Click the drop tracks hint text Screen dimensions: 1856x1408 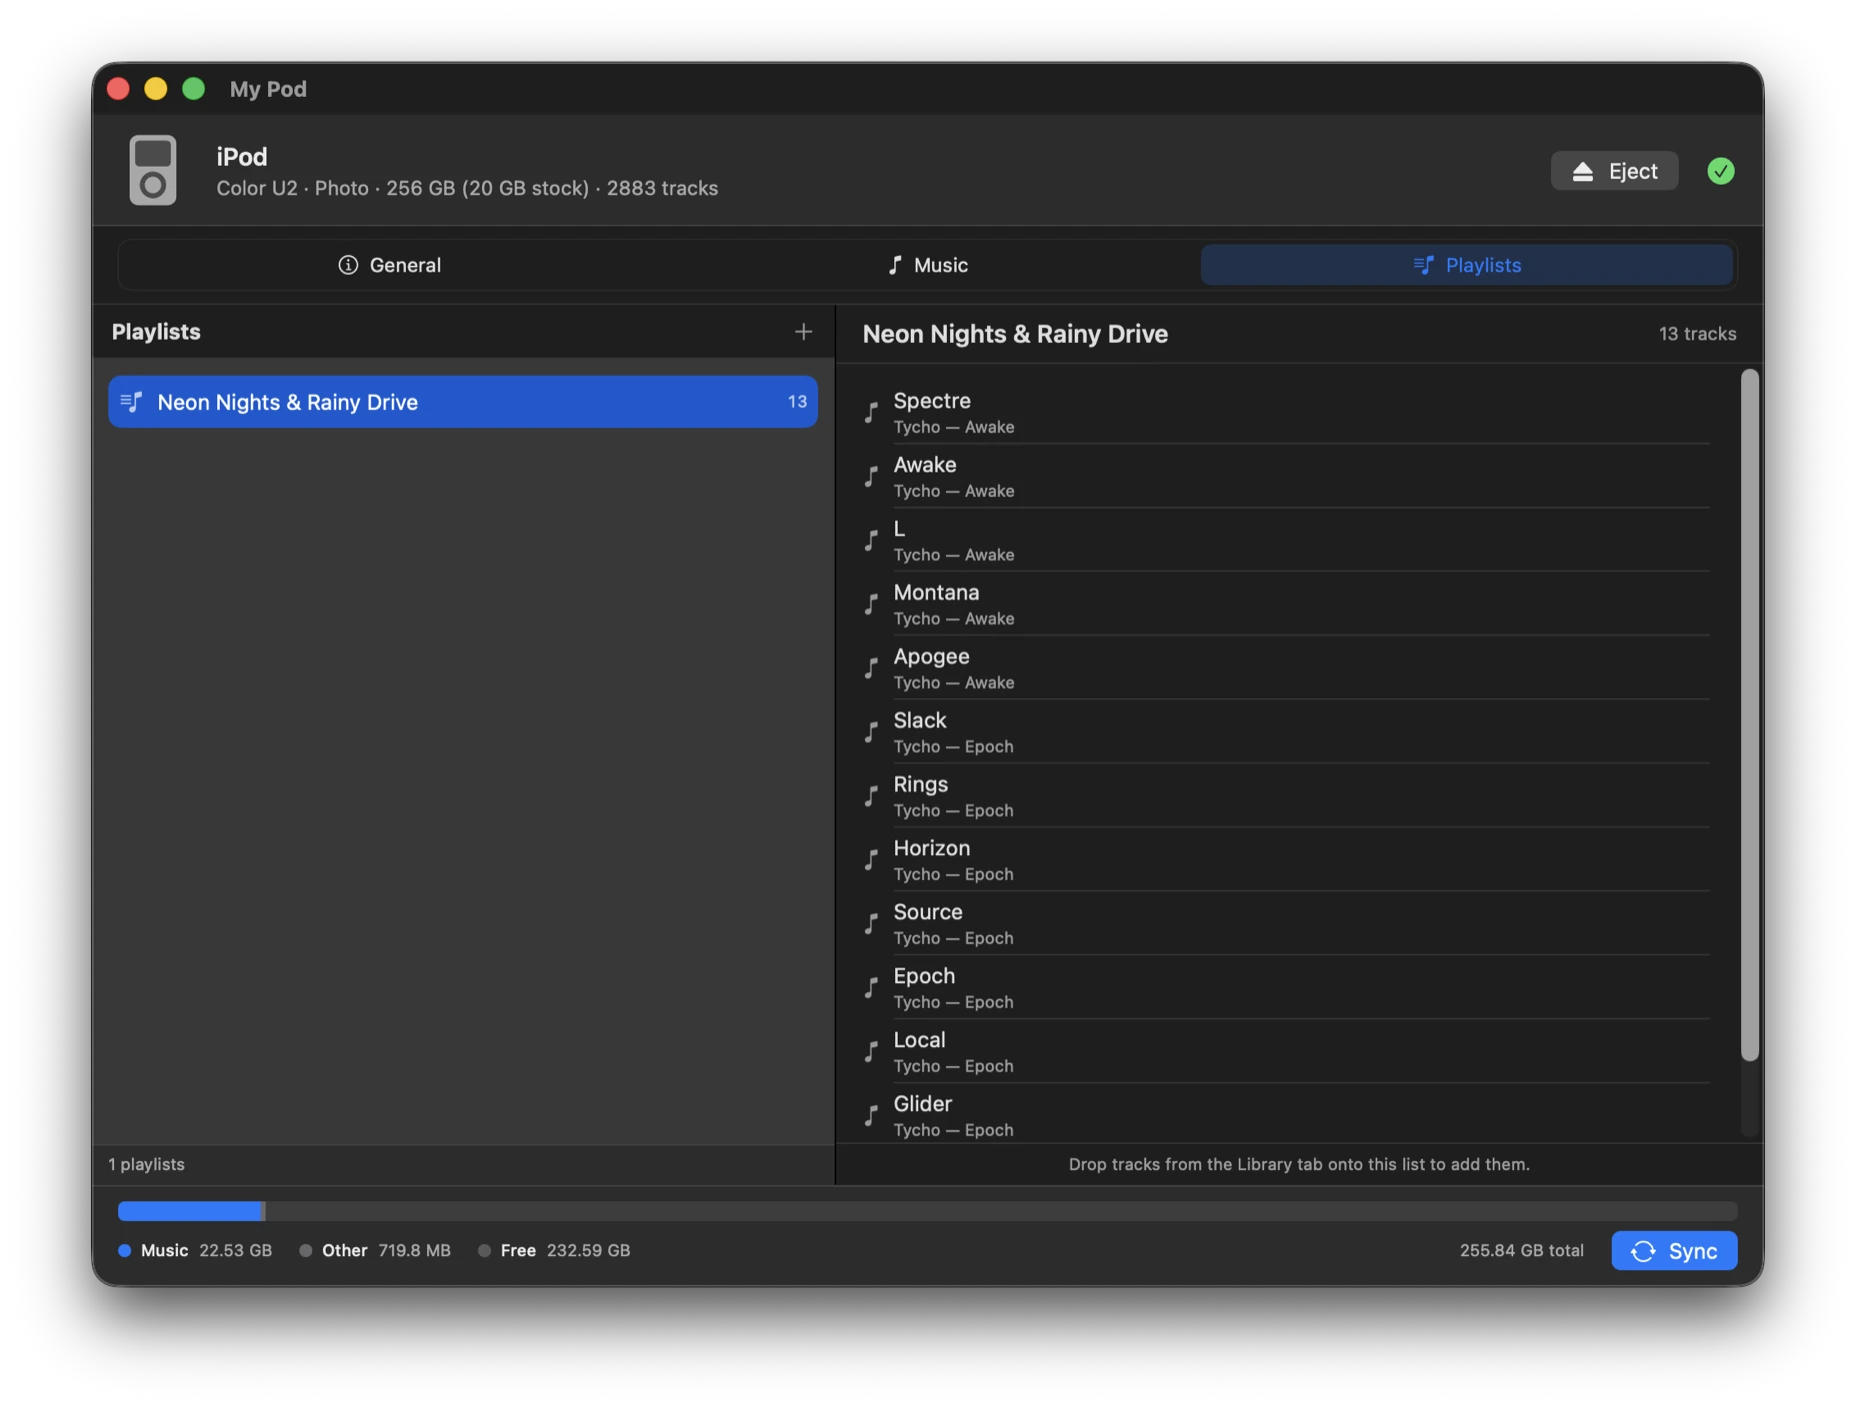[x=1299, y=1164]
